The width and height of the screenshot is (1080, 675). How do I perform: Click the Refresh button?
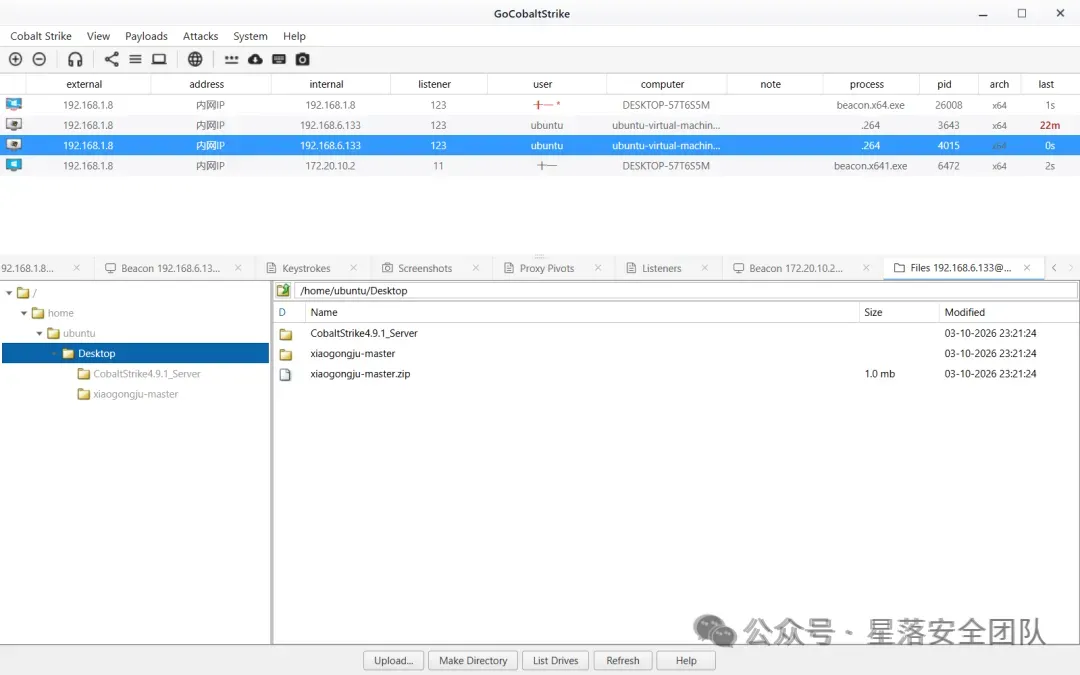point(623,661)
